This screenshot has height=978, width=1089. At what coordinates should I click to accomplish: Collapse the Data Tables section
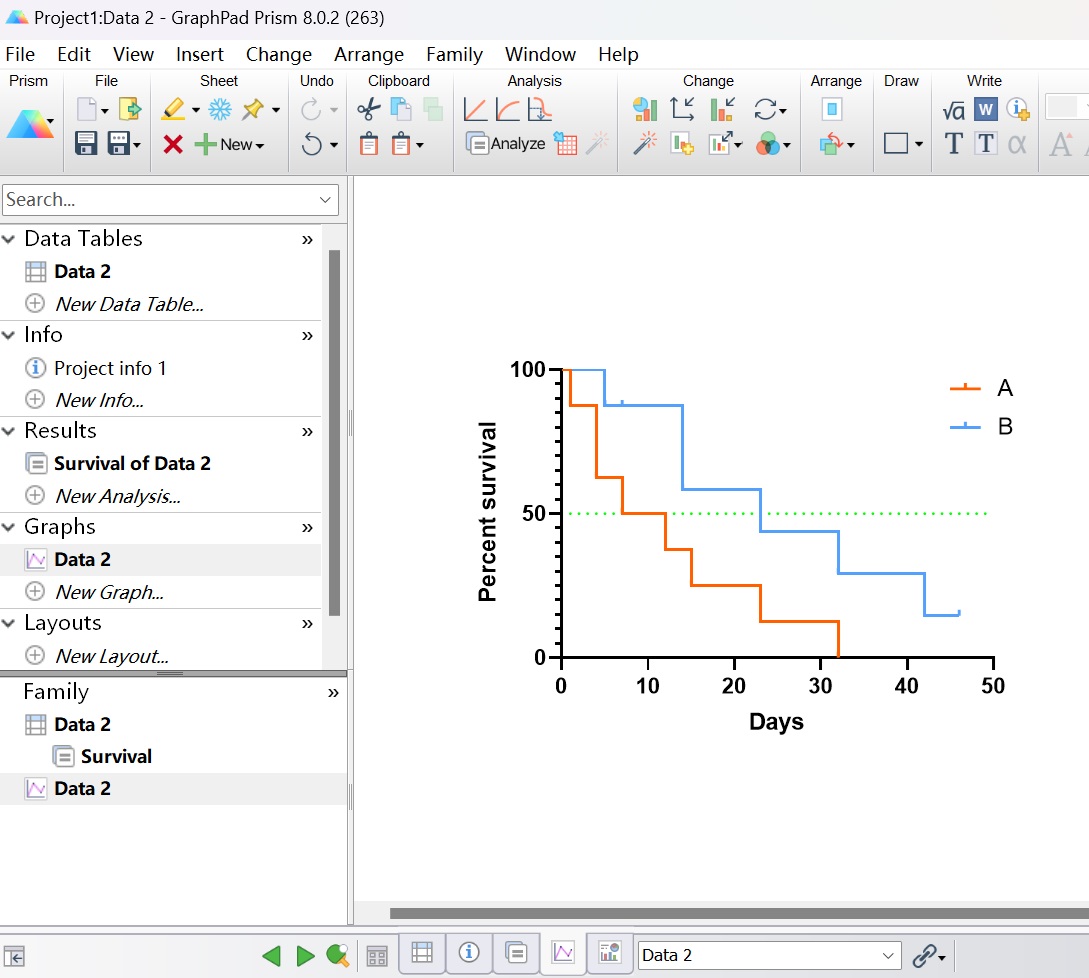[9, 239]
